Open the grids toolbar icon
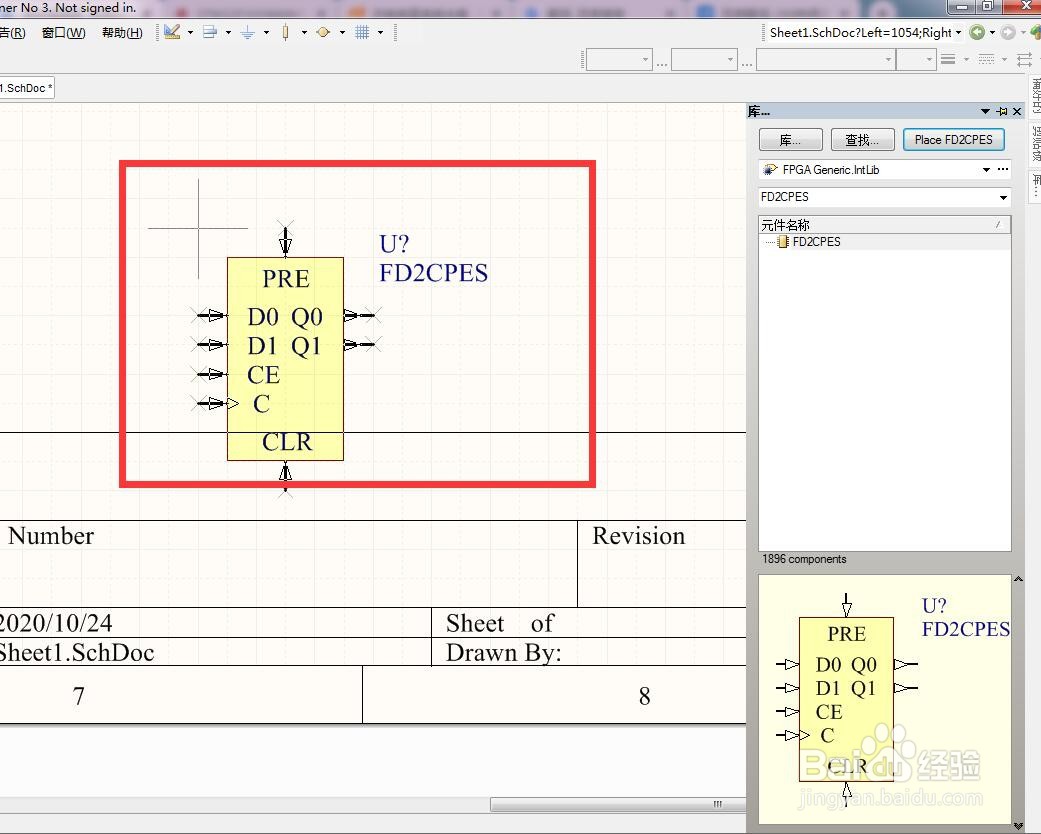1041x834 pixels. pyautogui.click(x=362, y=32)
